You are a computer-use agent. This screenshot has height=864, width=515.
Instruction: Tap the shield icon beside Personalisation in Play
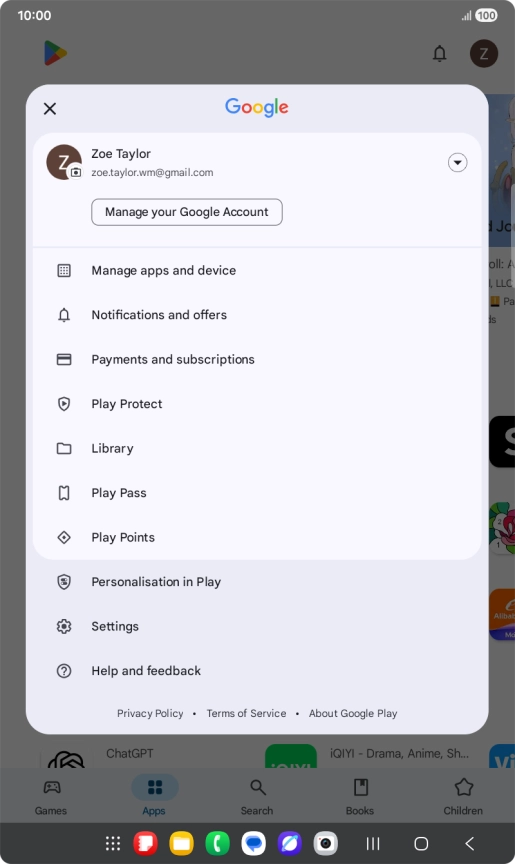(x=64, y=582)
